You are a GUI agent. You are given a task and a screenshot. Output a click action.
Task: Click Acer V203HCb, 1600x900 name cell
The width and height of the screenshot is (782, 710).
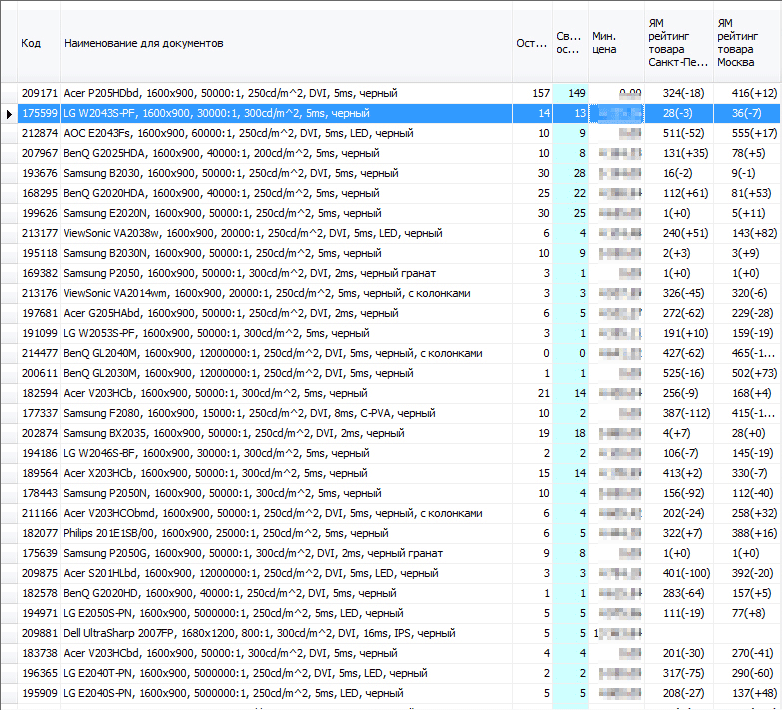(286, 393)
